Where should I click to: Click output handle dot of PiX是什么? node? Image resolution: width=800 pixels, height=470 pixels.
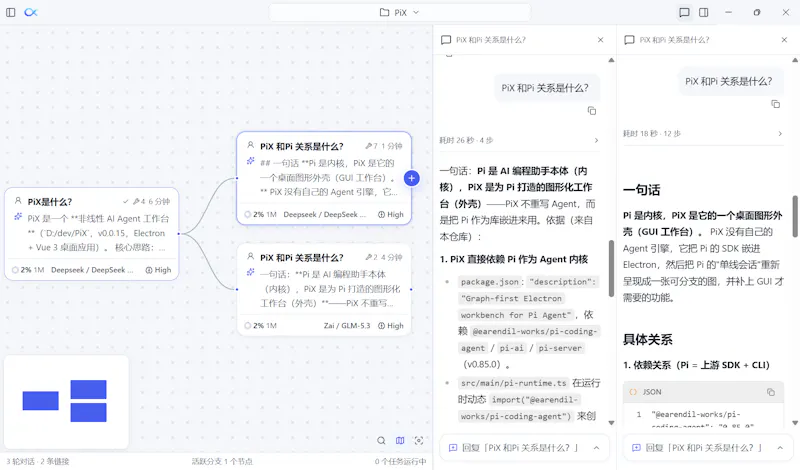pyautogui.click(x=179, y=234)
